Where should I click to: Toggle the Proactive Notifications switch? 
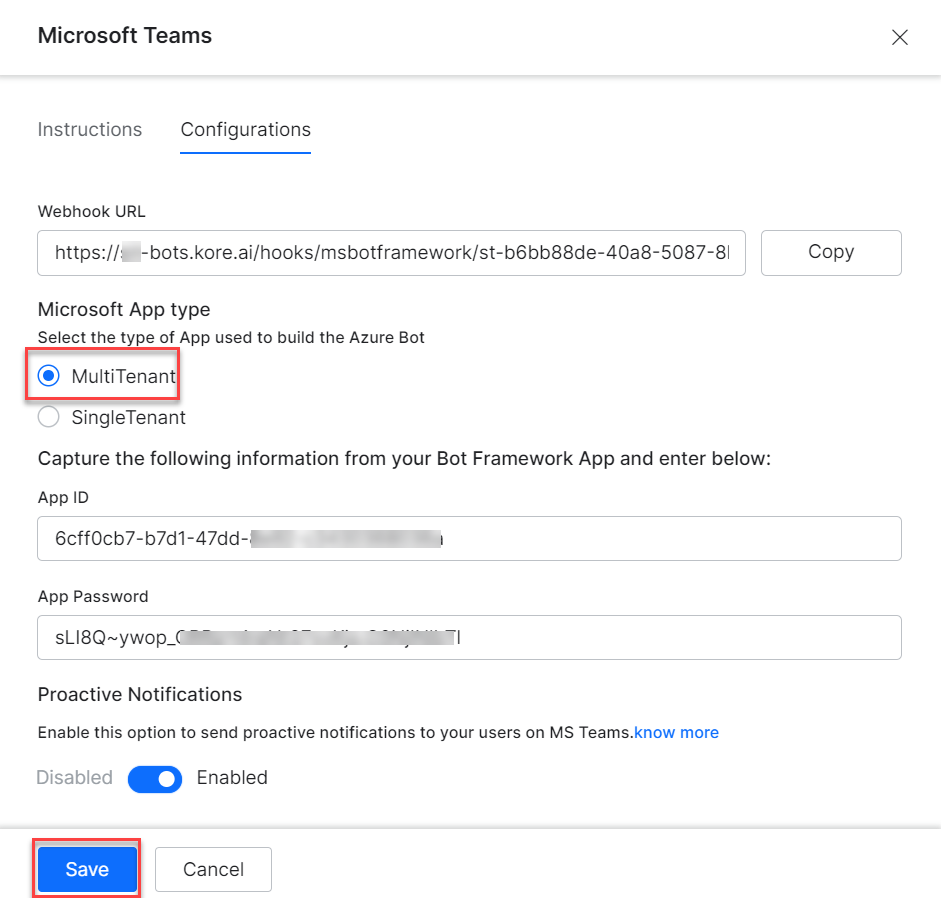click(155, 779)
